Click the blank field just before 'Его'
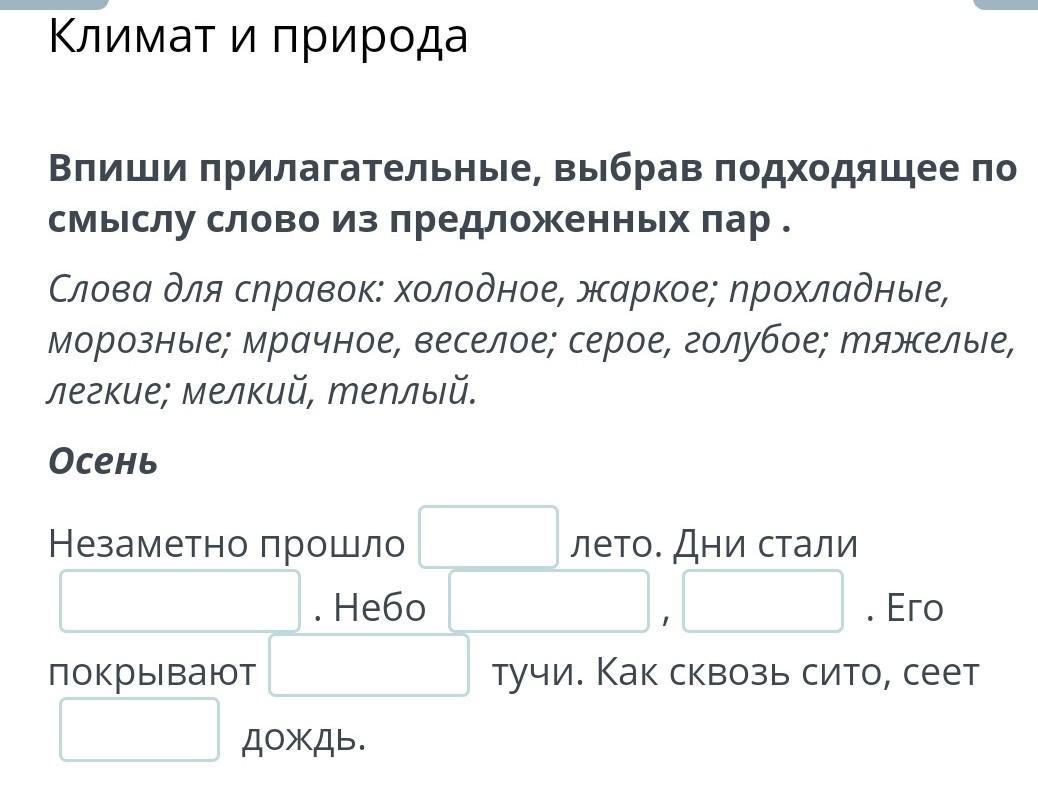This screenshot has width=1038, height=810. [x=763, y=601]
